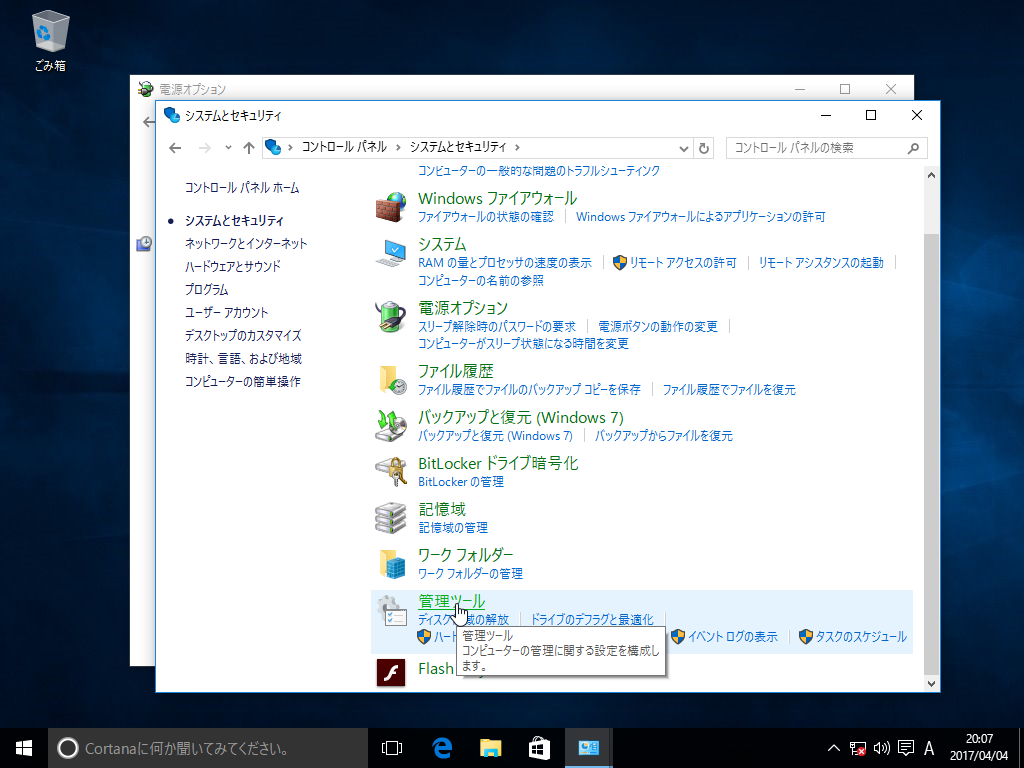This screenshot has height=768, width=1024.
Task: Expand the chevron after システムとセキュリティ in breadcrumb
Action: pyautogui.click(x=517, y=148)
